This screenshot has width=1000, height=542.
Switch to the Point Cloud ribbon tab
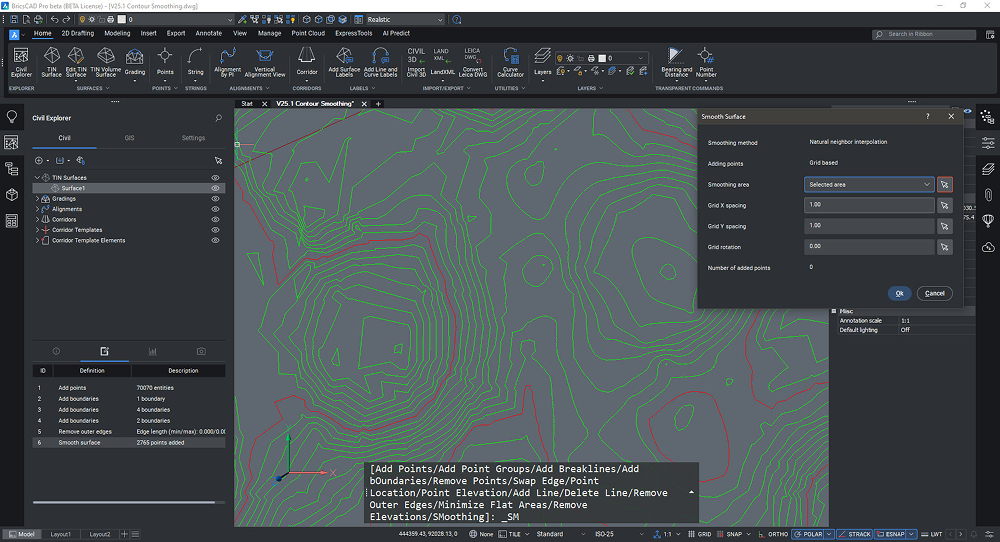pyautogui.click(x=307, y=33)
